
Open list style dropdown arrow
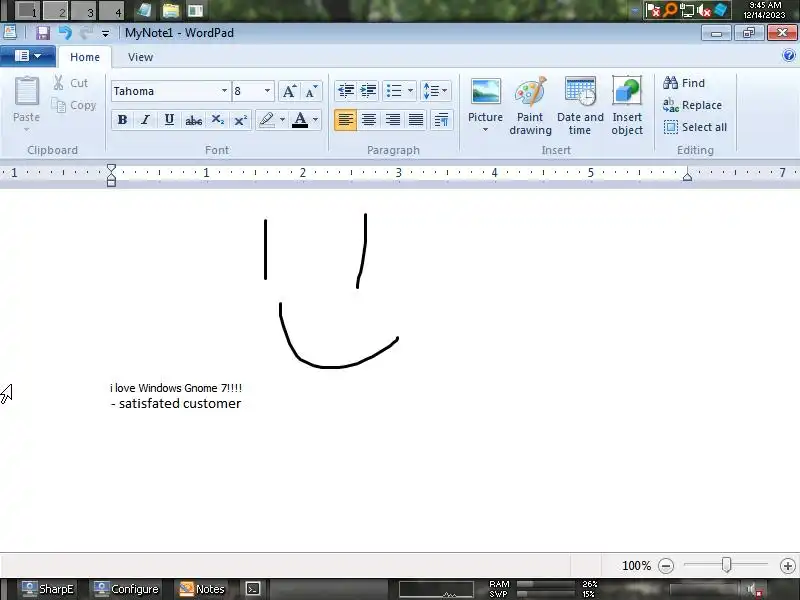pyautogui.click(x=410, y=91)
